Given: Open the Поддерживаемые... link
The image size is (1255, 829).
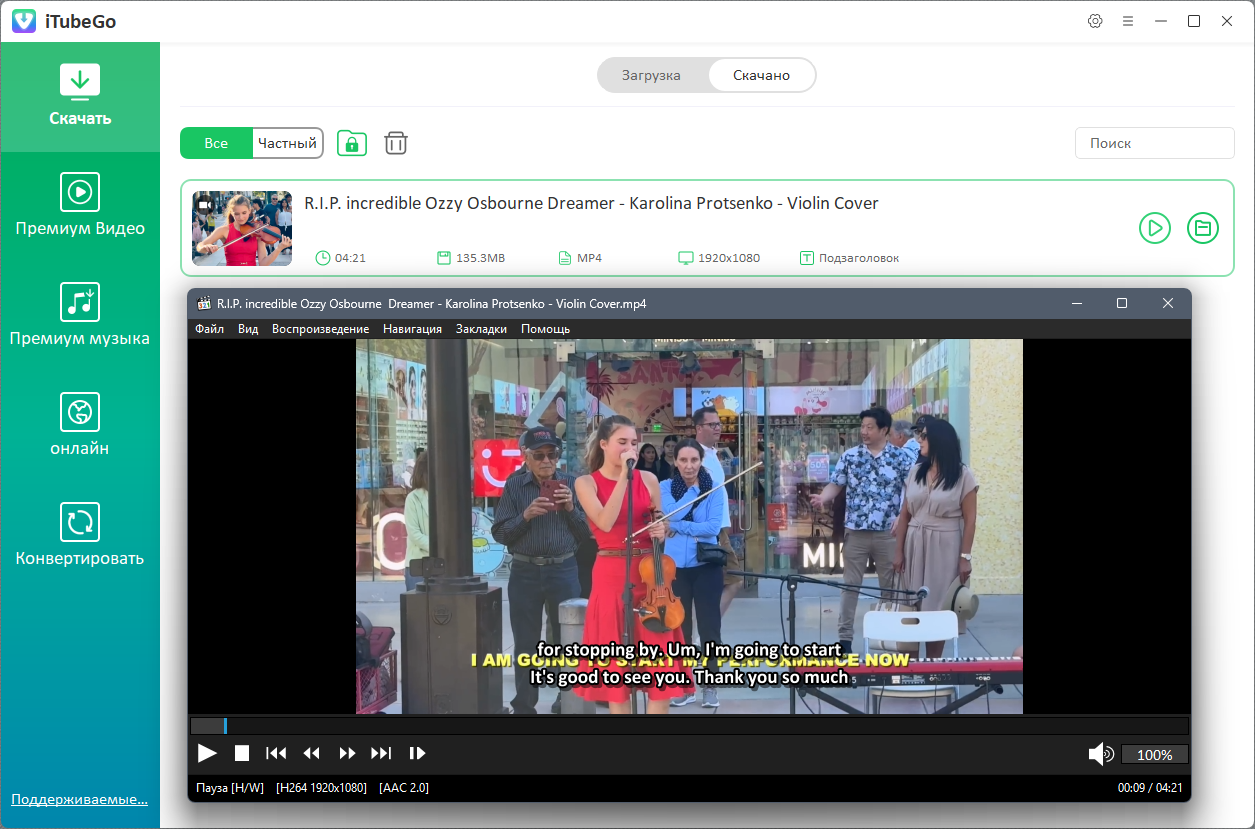Looking at the screenshot, I should pos(79,799).
